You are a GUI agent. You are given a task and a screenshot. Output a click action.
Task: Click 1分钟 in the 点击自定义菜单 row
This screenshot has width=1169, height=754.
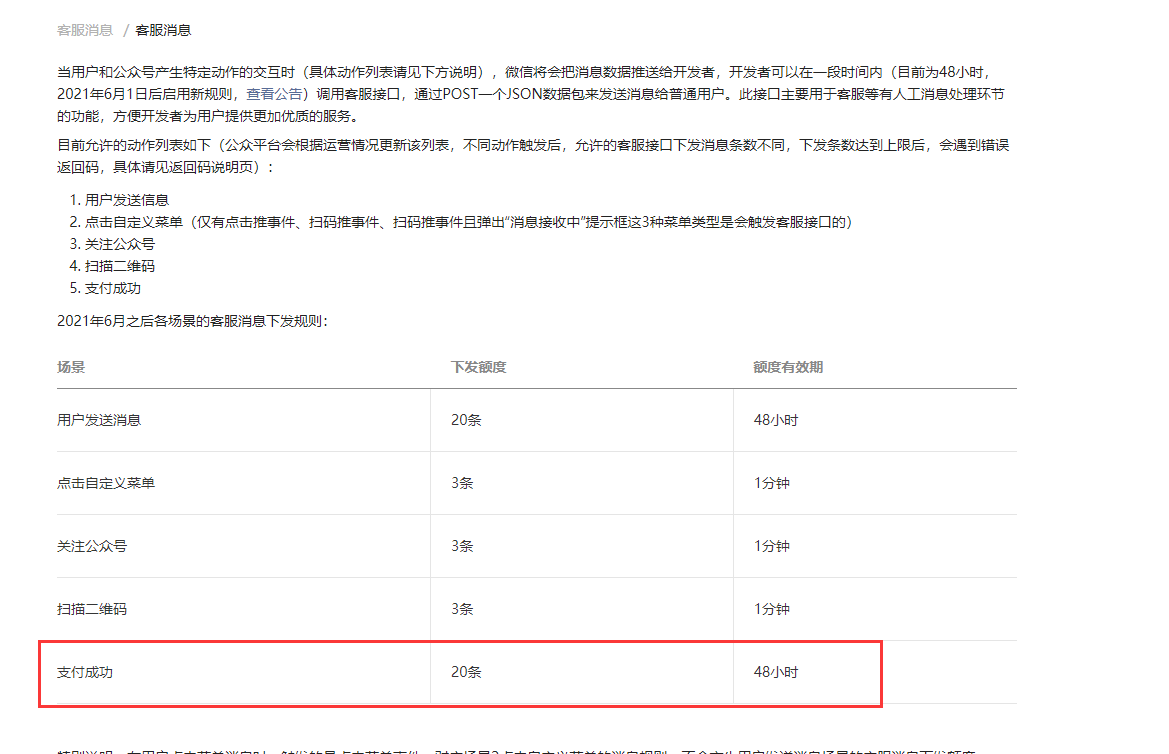click(772, 483)
